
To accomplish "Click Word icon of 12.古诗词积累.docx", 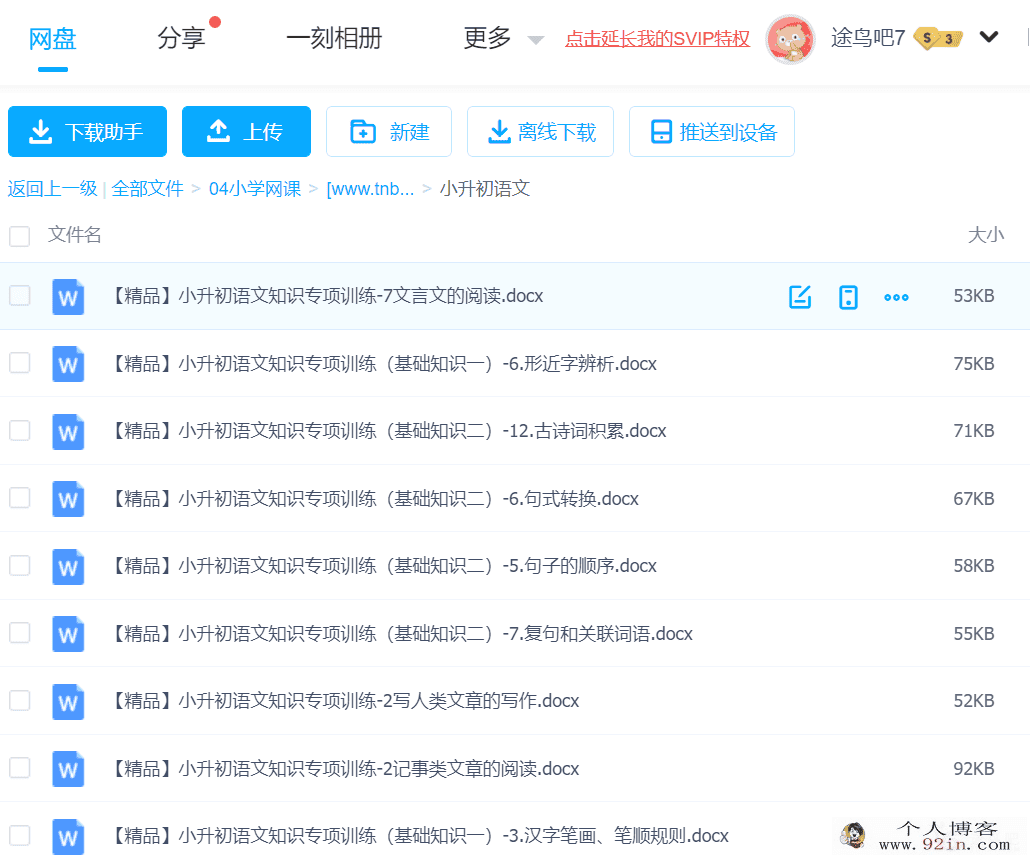I will pos(68,432).
